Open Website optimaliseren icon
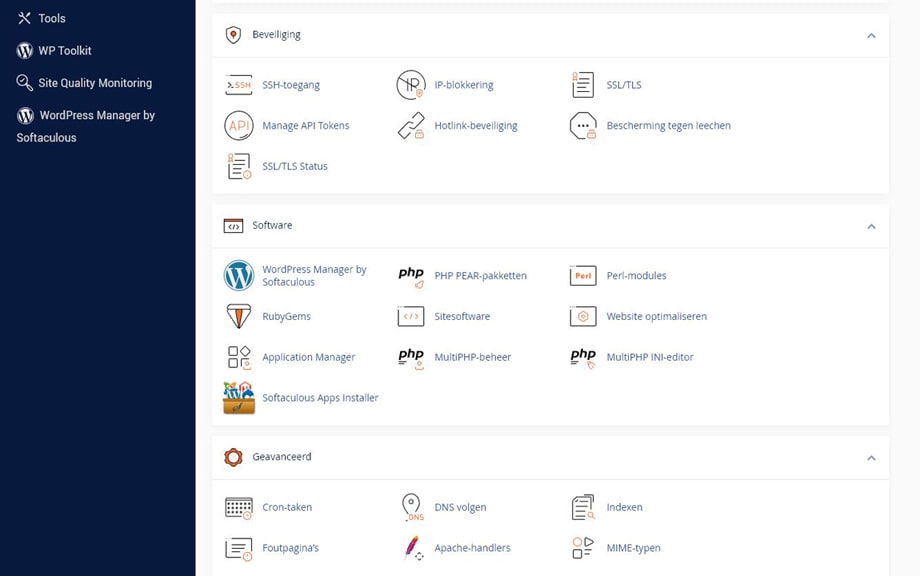Screen dimensions: 920x576 (x=583, y=316)
